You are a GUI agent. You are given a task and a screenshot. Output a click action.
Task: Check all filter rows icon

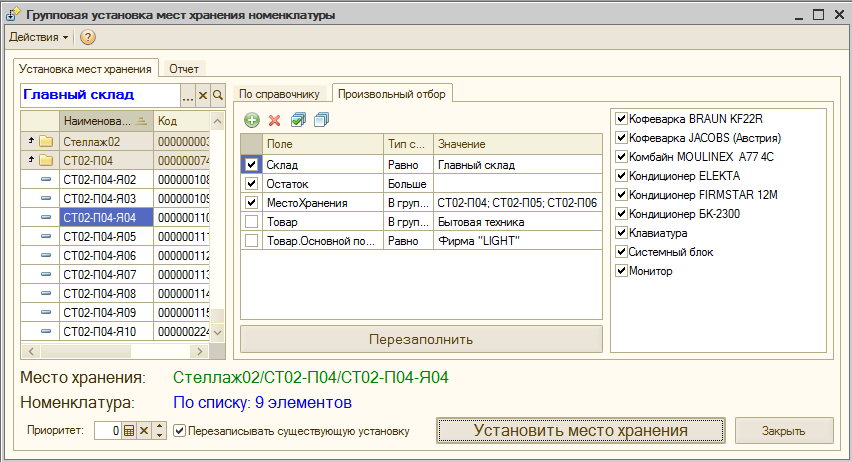tap(298, 120)
